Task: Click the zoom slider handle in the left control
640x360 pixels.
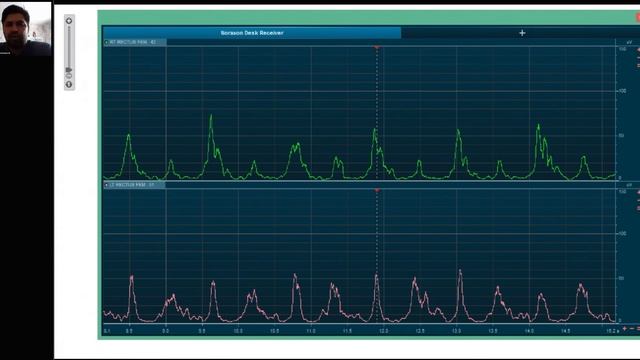Action: (69, 70)
